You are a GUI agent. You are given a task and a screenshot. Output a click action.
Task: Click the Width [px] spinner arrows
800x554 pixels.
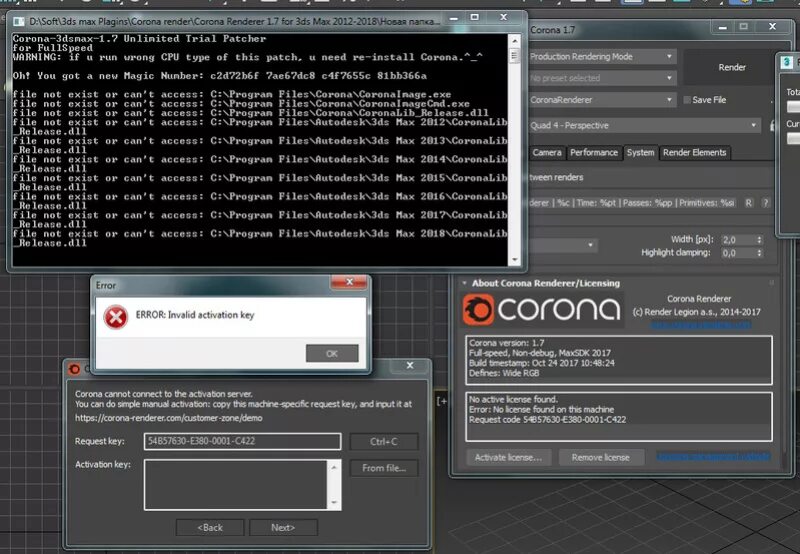(x=759, y=240)
